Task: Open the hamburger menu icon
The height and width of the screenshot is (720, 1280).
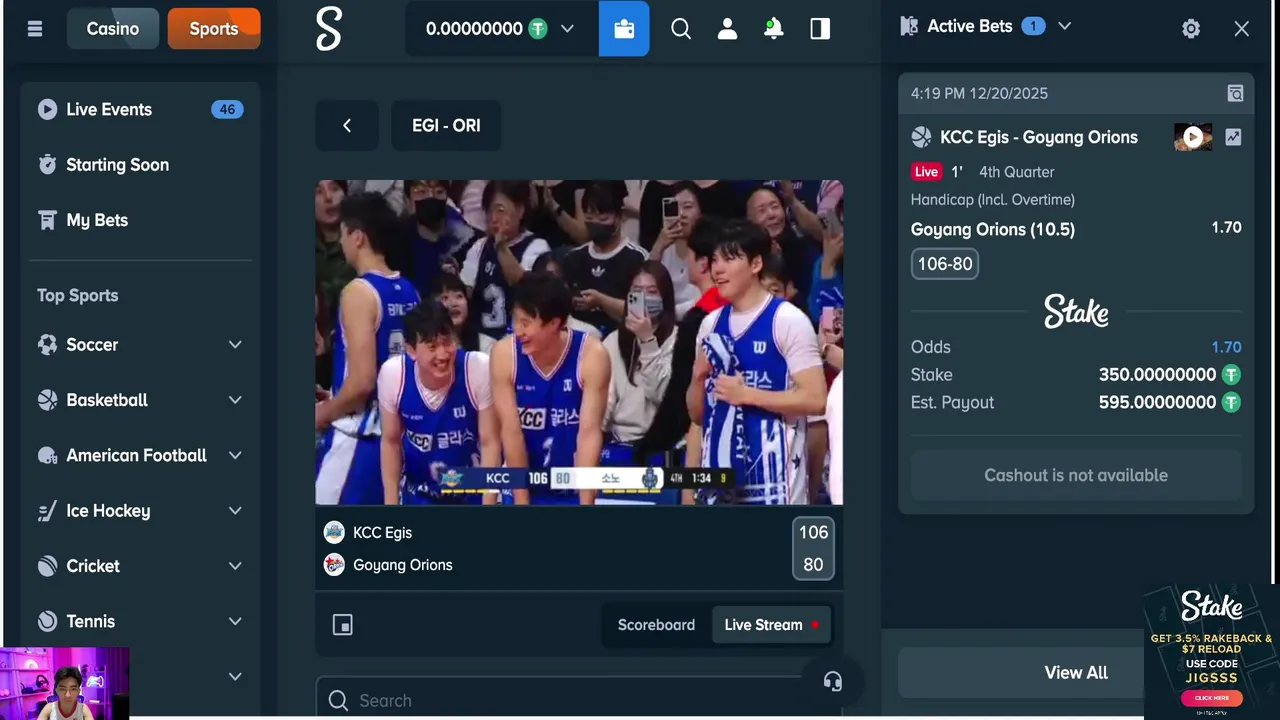Action: pos(35,29)
